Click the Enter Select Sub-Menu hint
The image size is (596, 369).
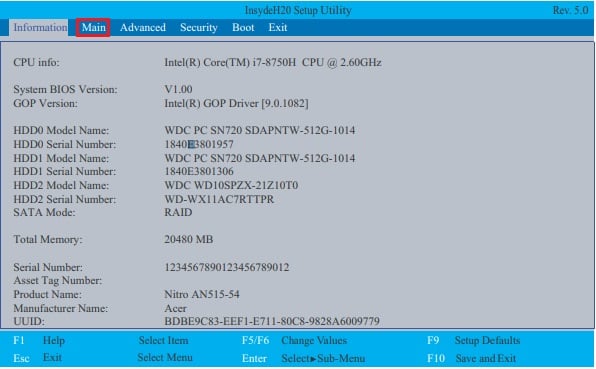point(303,358)
